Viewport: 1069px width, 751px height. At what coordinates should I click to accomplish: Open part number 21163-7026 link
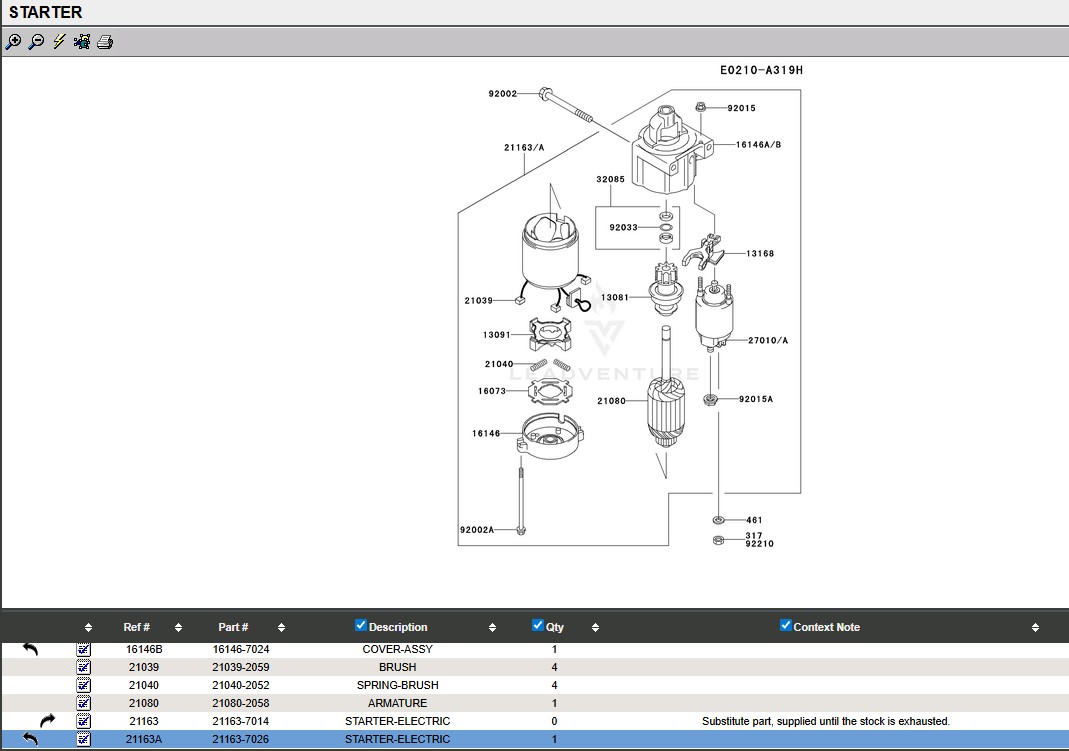240,739
